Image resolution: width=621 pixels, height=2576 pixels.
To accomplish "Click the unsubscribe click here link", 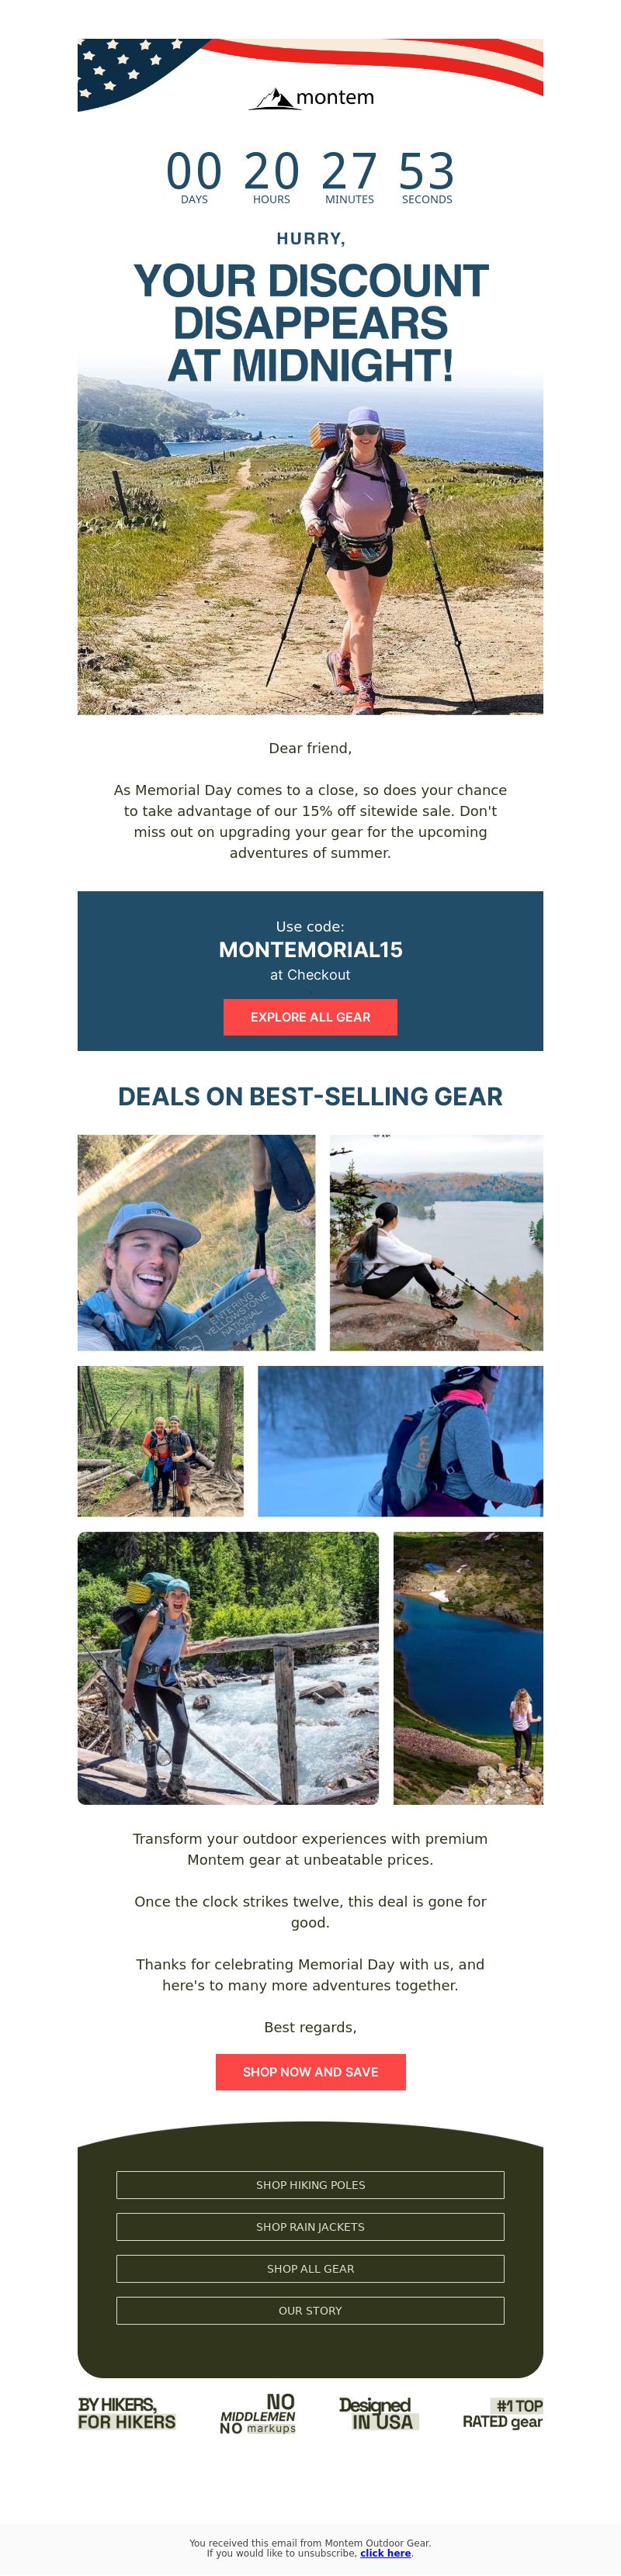I will pyautogui.click(x=385, y=2552).
